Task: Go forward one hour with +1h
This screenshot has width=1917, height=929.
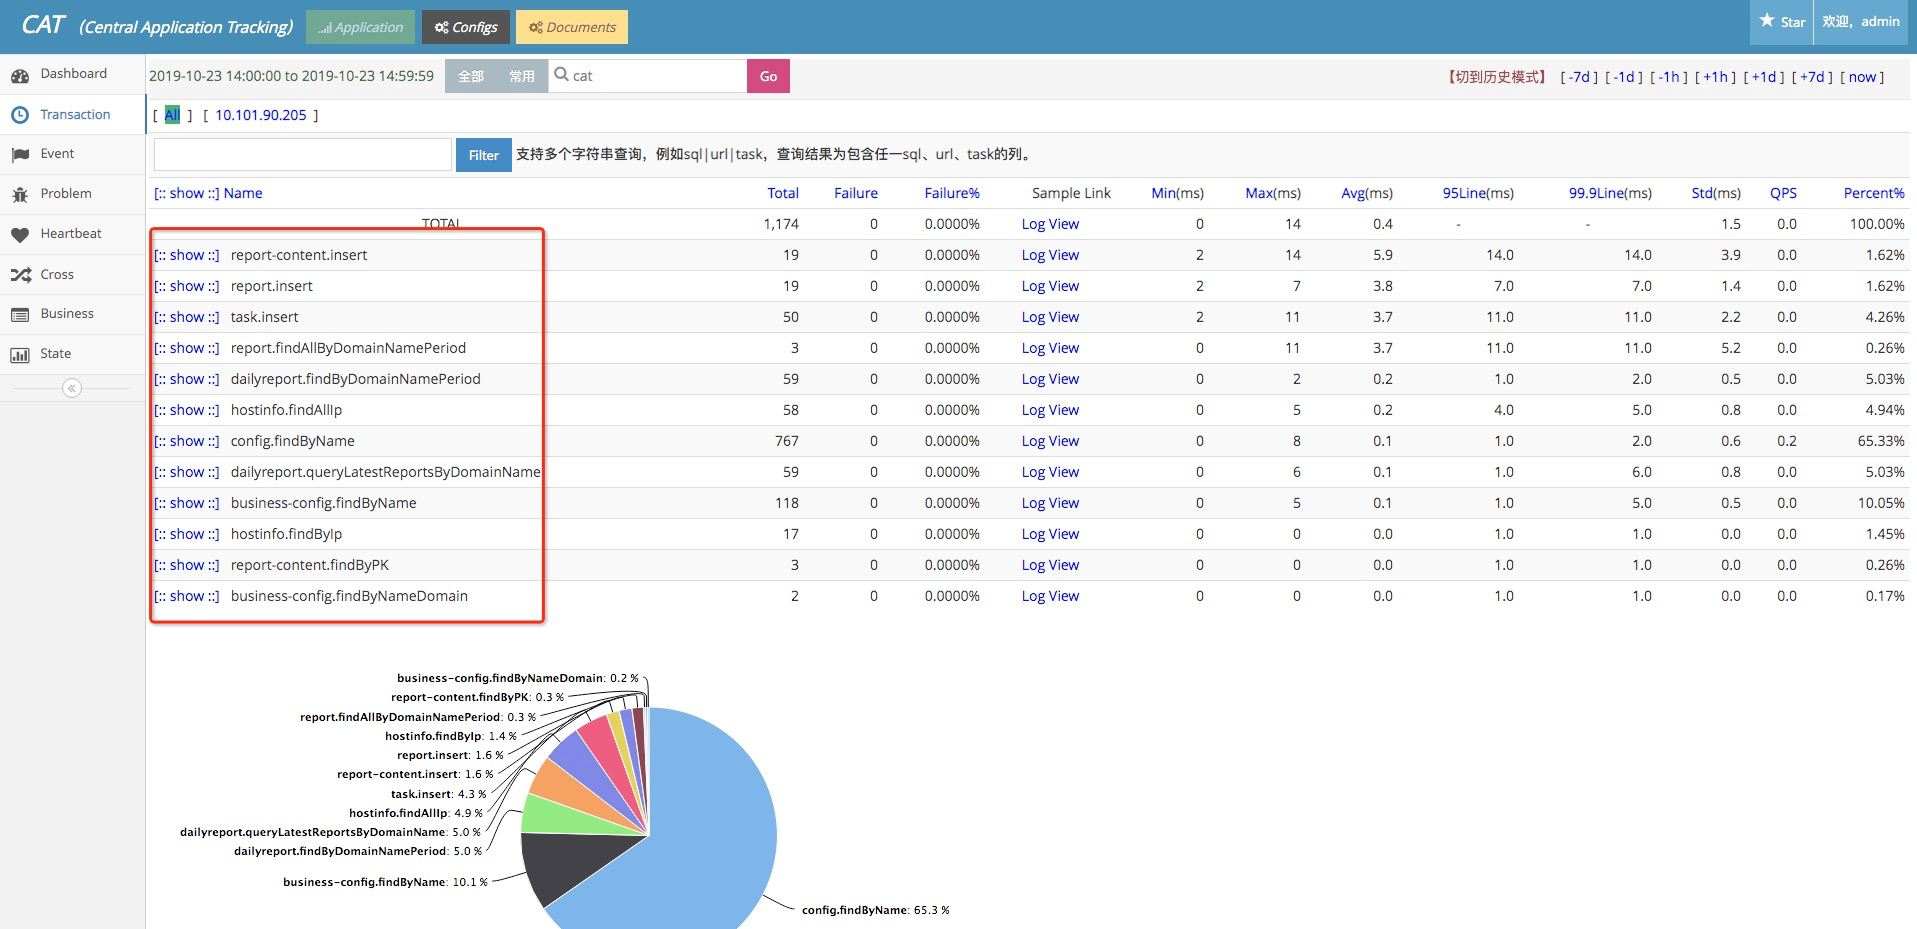Action: point(1716,77)
